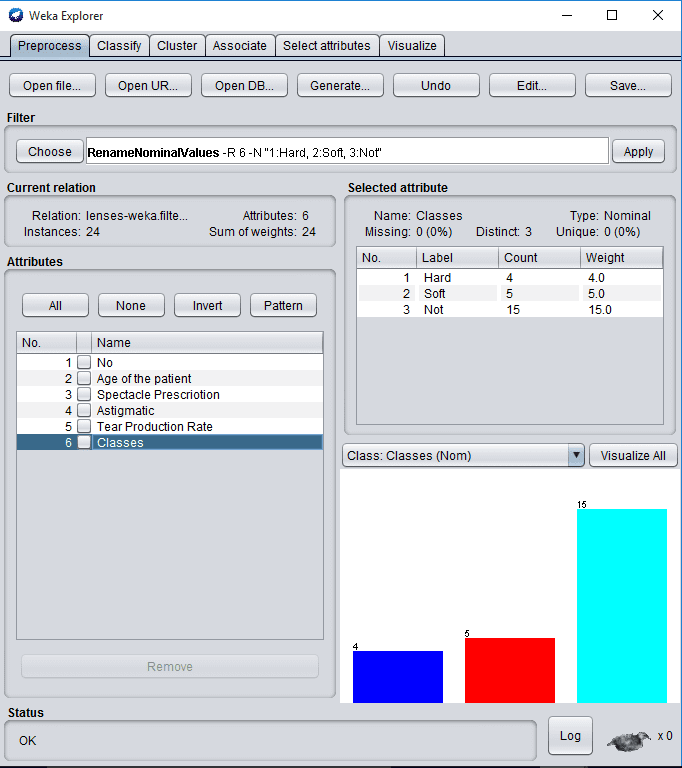The image size is (682, 768).
Task: Click Generate... to create data
Action: 340,86
